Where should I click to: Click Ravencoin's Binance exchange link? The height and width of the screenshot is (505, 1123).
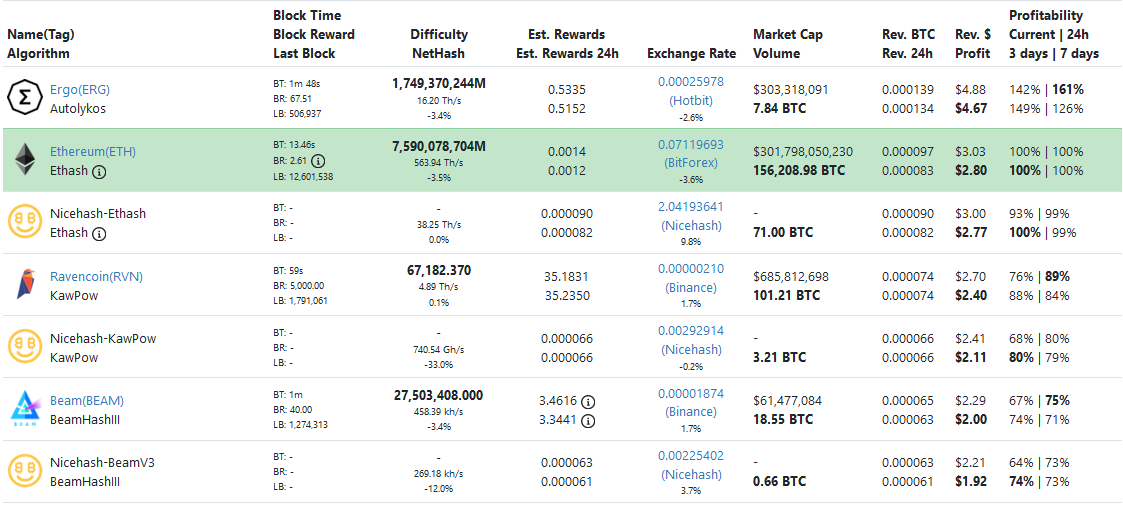(691, 287)
